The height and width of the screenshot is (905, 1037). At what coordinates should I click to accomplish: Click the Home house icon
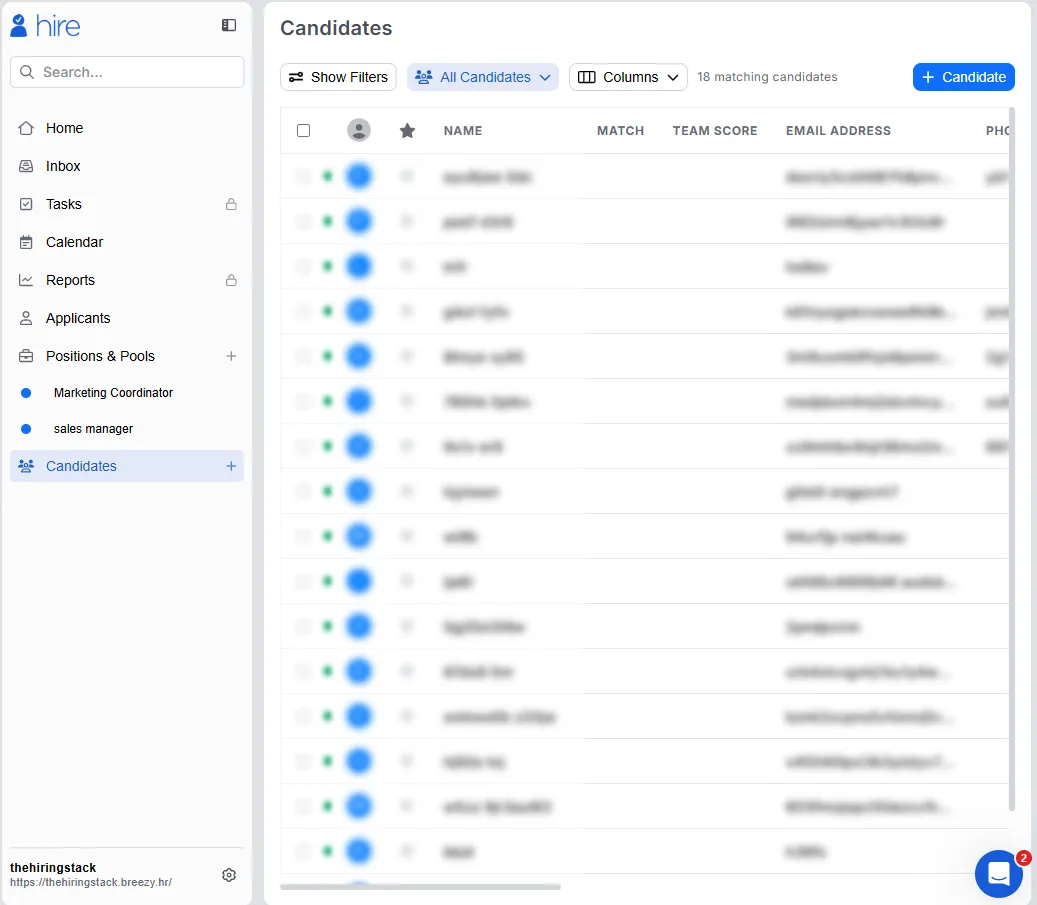click(x=26, y=128)
